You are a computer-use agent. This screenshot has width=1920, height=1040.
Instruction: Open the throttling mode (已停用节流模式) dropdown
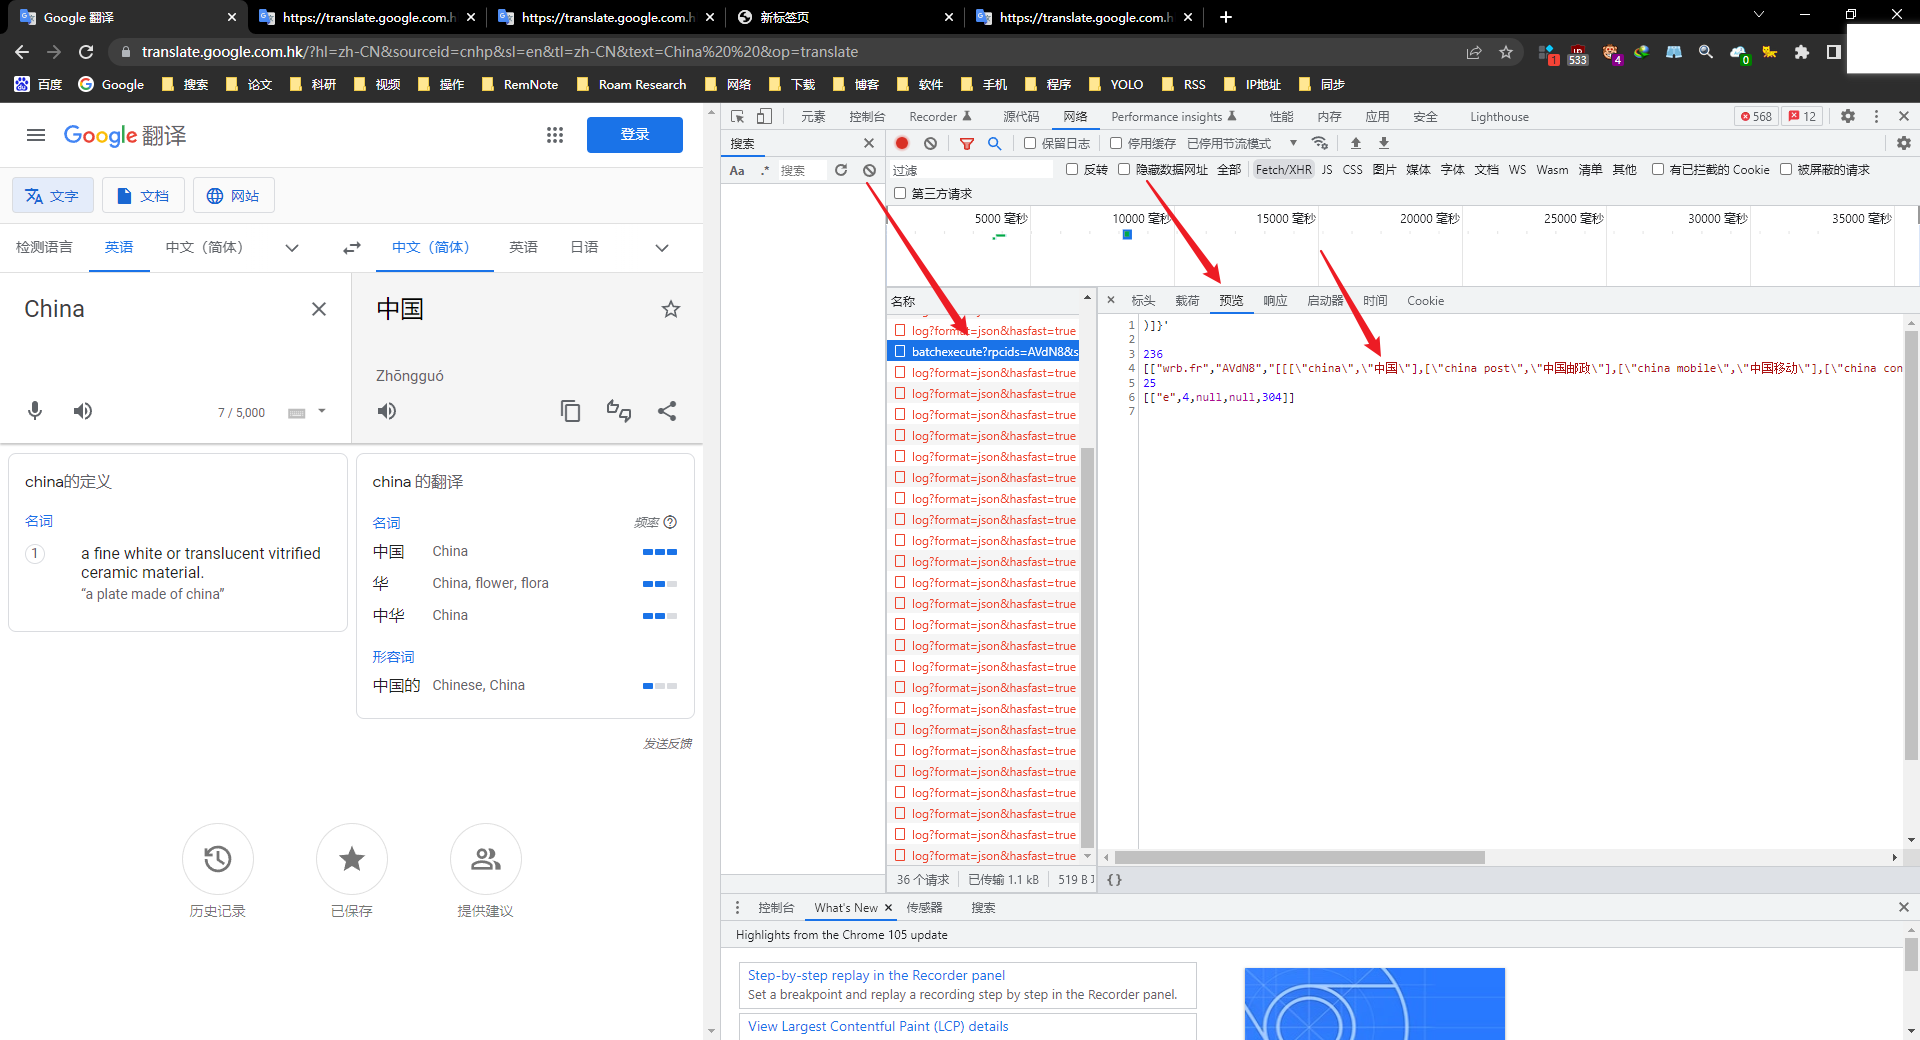point(1242,143)
